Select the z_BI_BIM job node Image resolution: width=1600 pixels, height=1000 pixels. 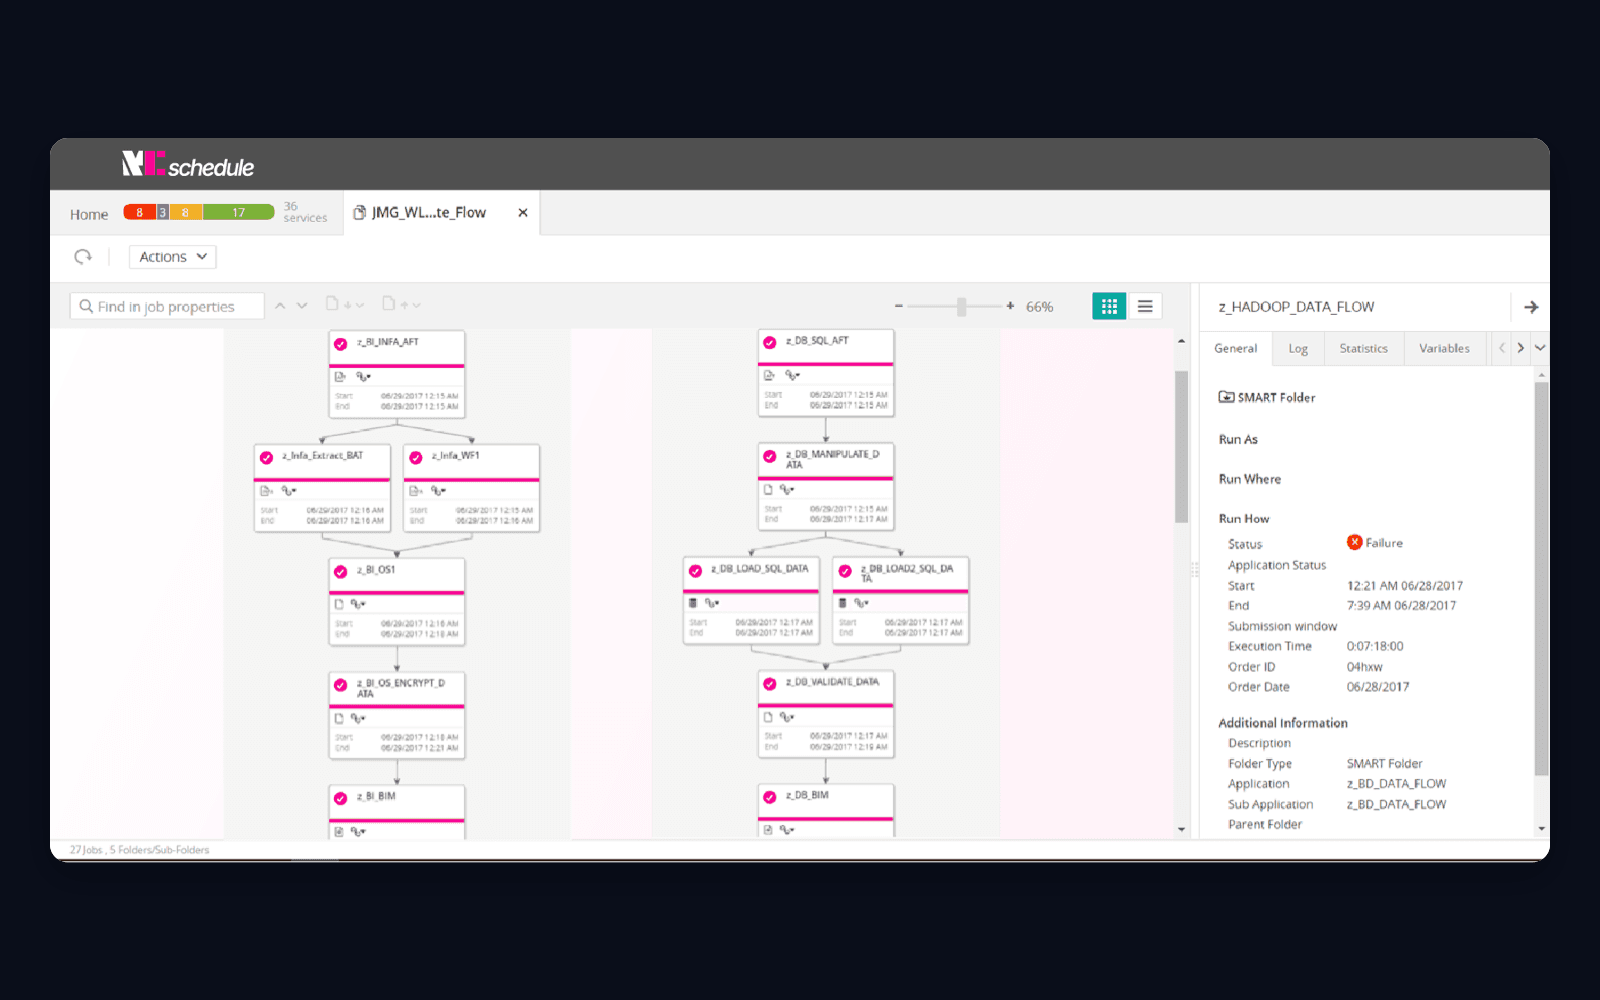397,812
